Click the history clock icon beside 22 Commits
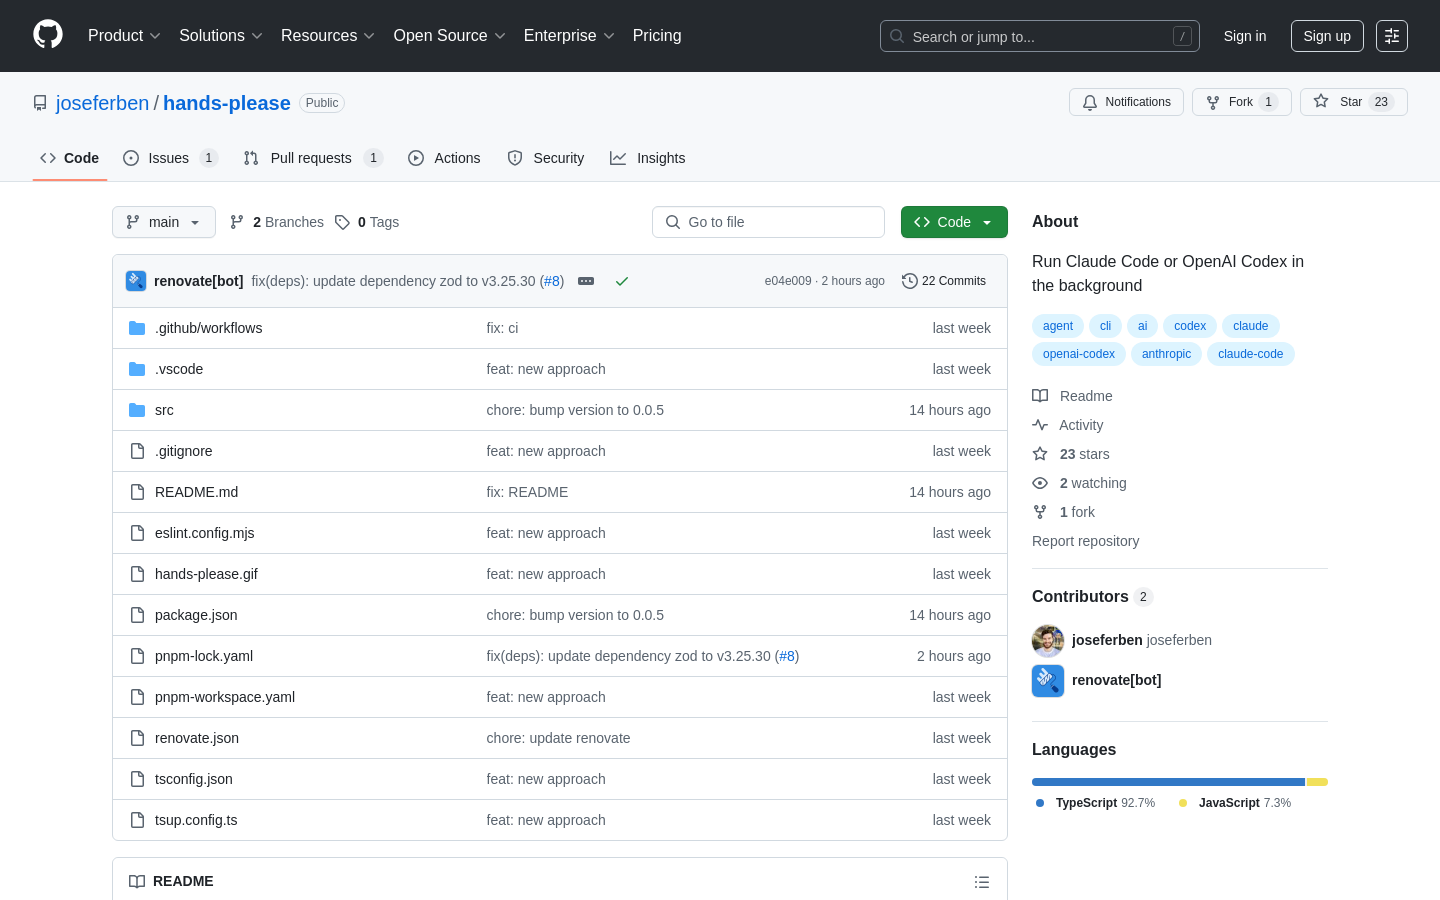 pos(910,281)
